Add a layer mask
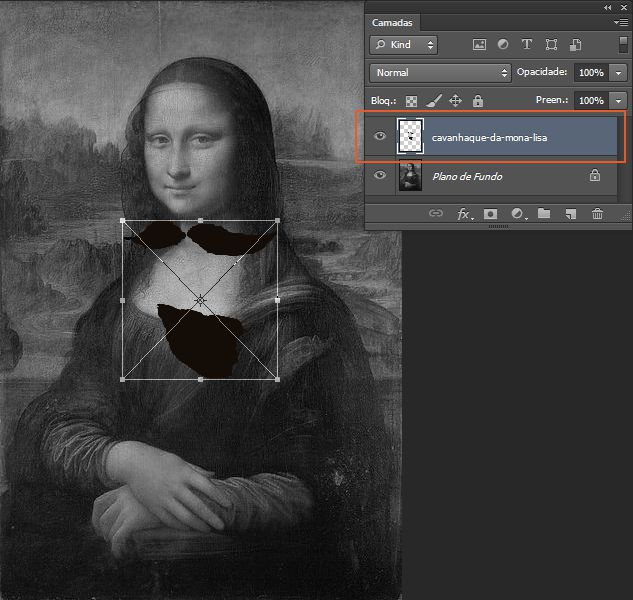 coord(490,214)
